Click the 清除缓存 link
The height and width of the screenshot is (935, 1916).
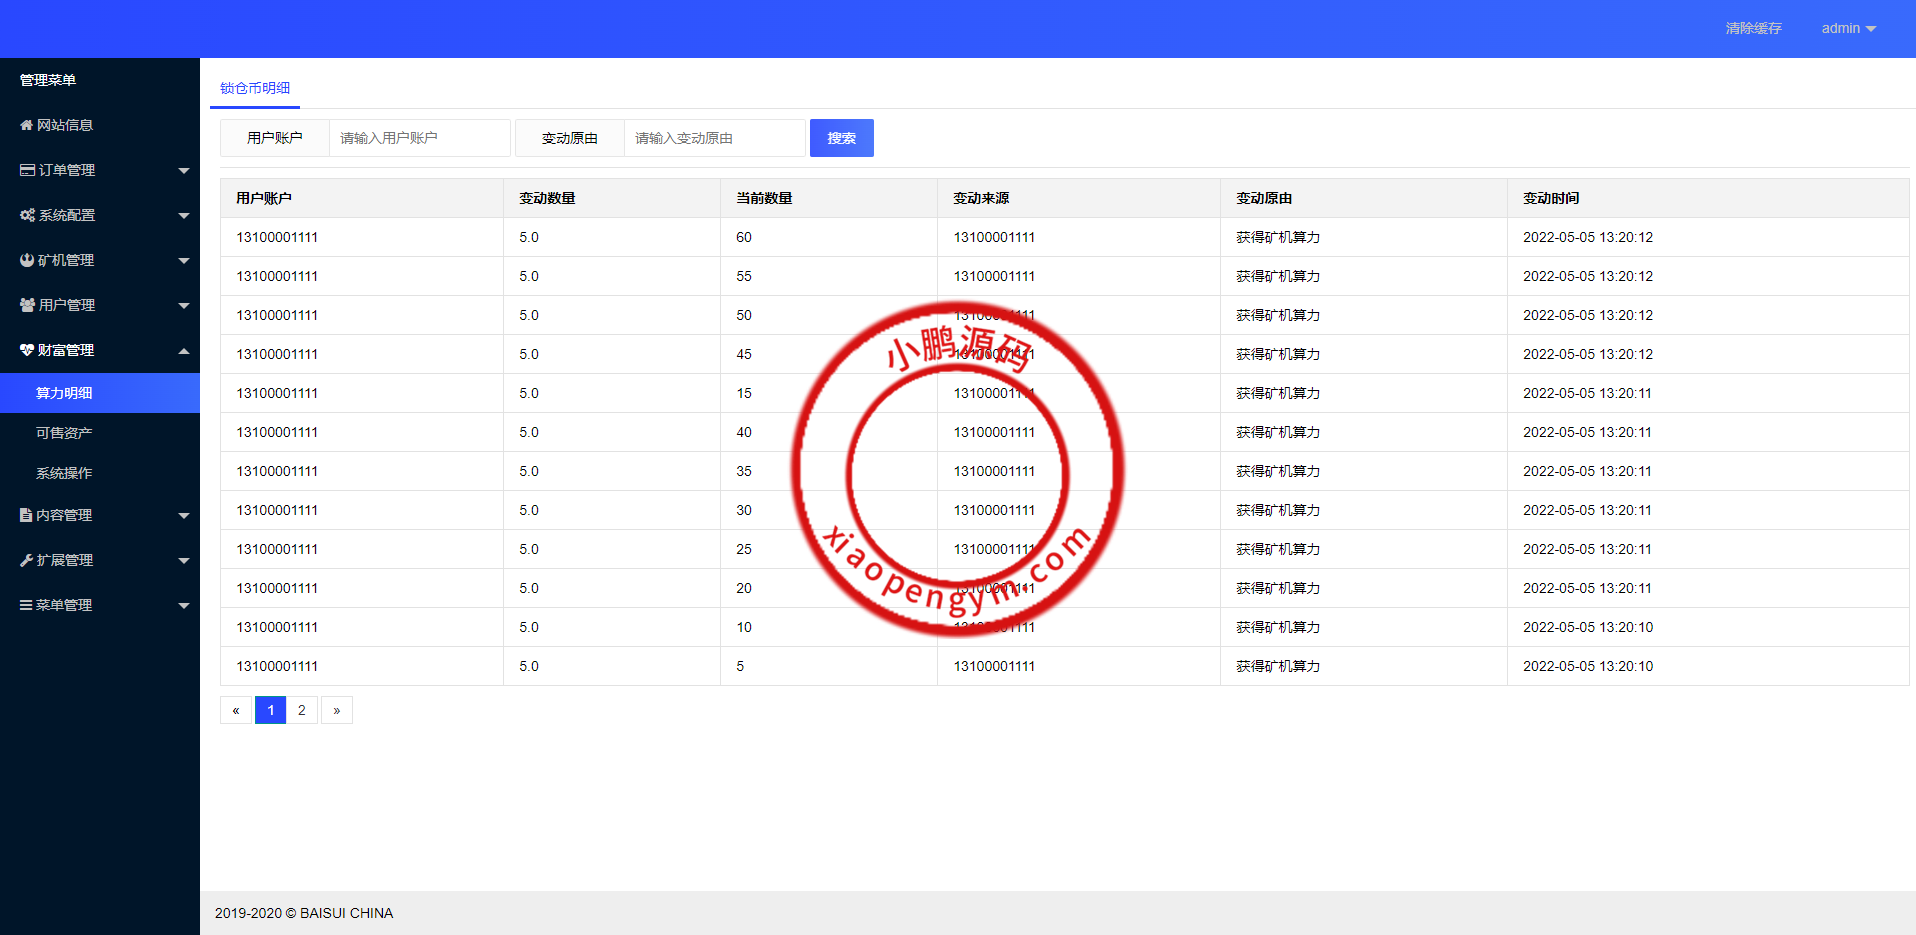[x=1753, y=28]
